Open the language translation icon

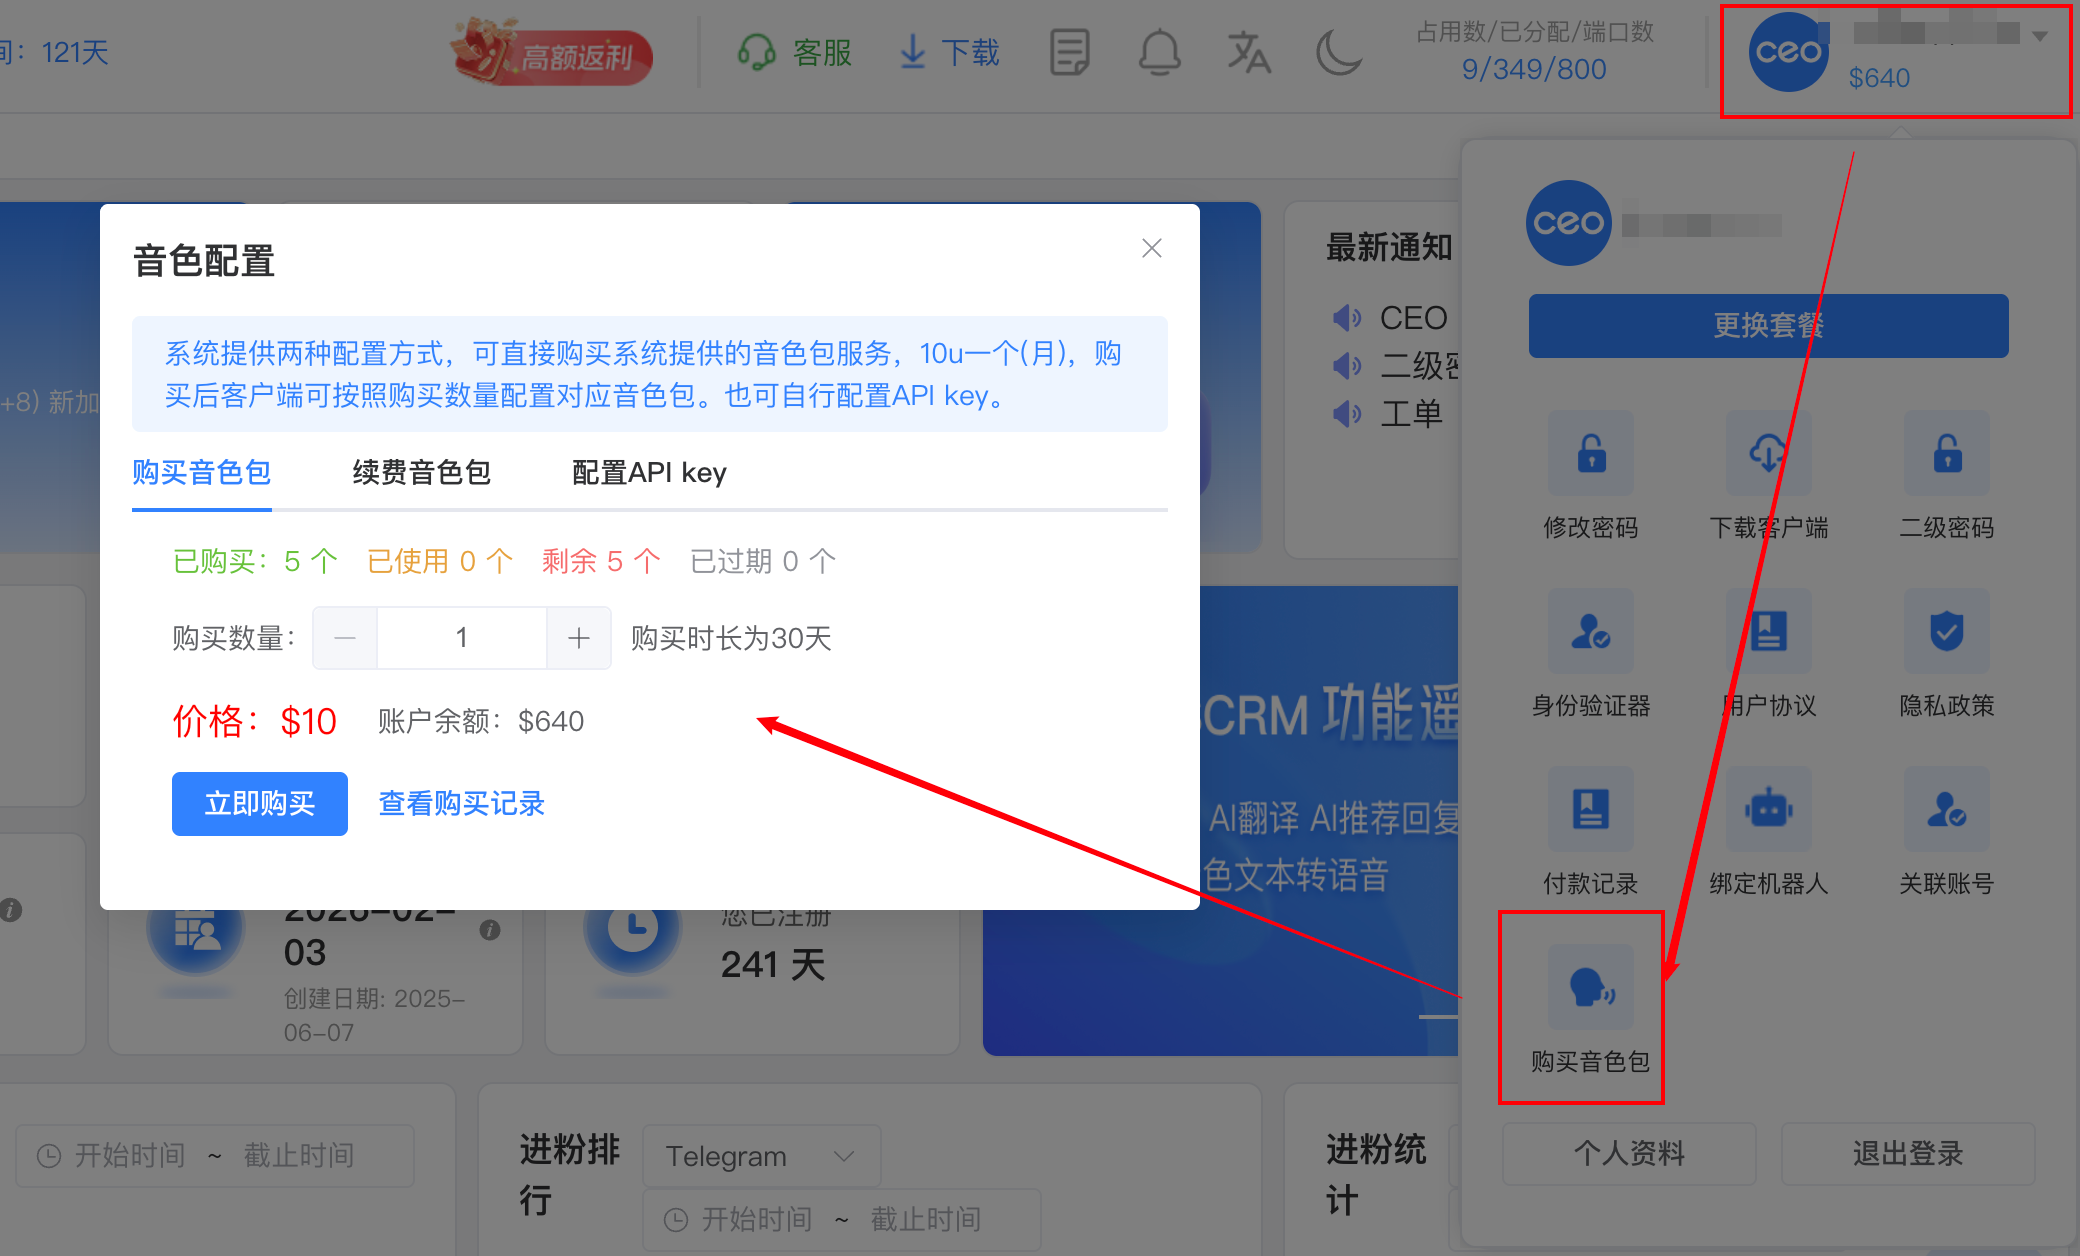(1248, 52)
